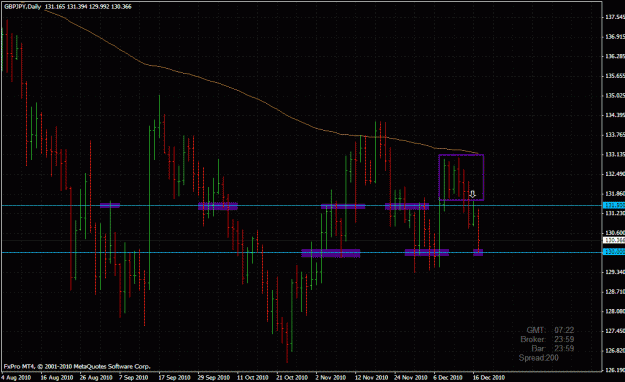Click the 7 Sep 2010 date label
This screenshot has width=625, height=382.
(x=134, y=377)
